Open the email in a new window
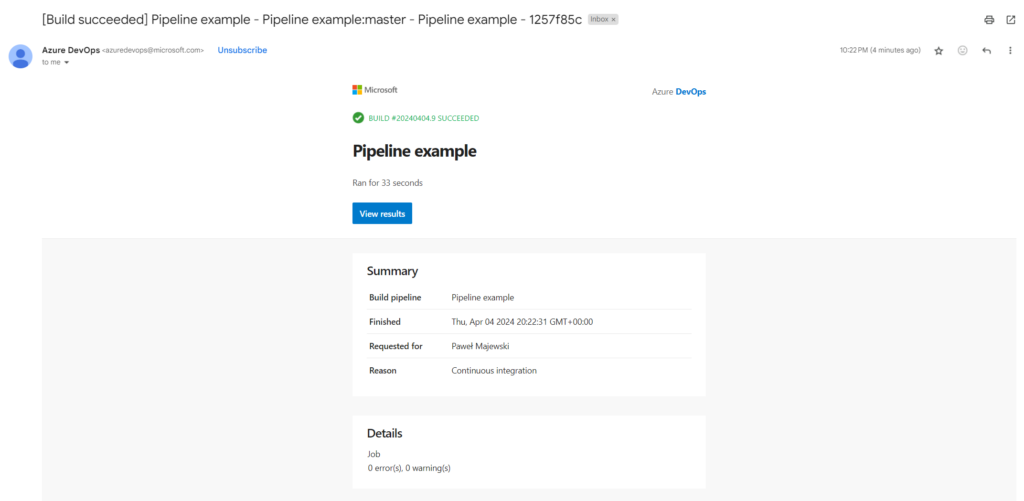Screen dimensions: 1024x501 (x=1010, y=20)
